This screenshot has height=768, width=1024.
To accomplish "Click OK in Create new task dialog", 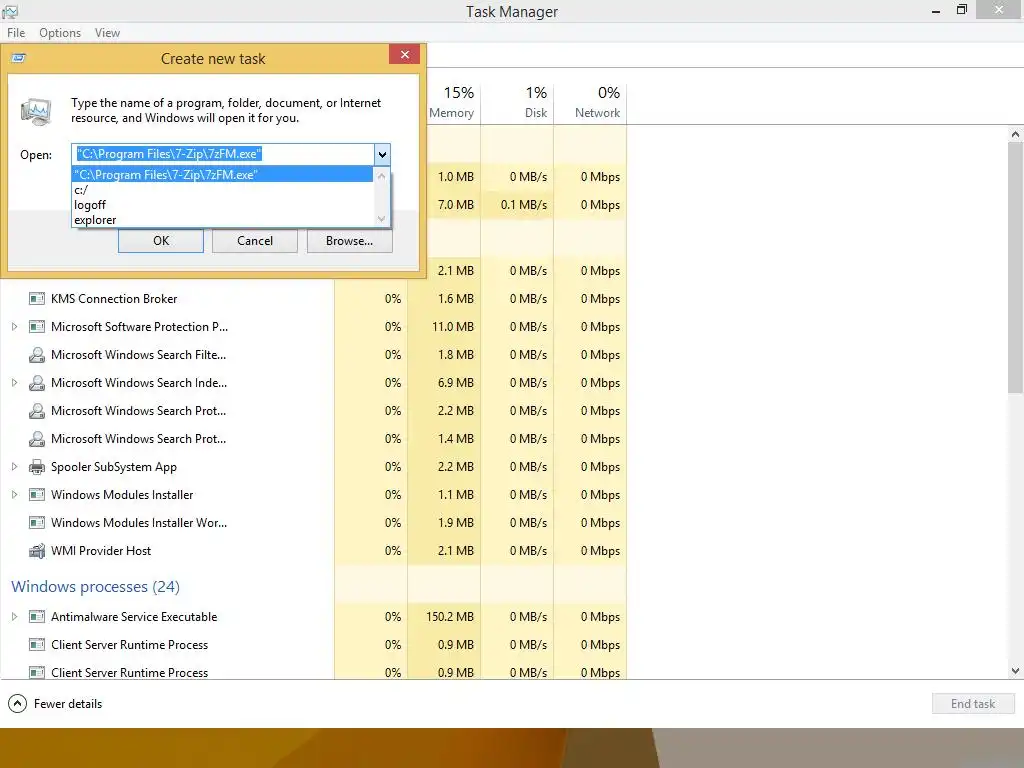I will point(161,240).
